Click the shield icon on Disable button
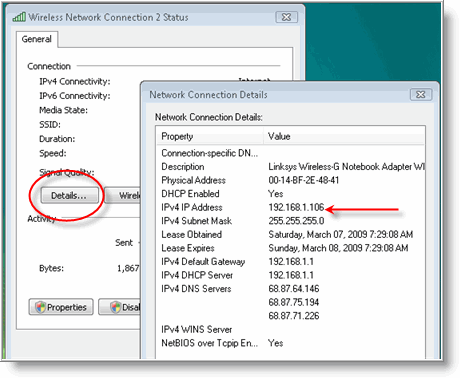Image resolution: width=460 pixels, height=378 pixels. click(116, 307)
